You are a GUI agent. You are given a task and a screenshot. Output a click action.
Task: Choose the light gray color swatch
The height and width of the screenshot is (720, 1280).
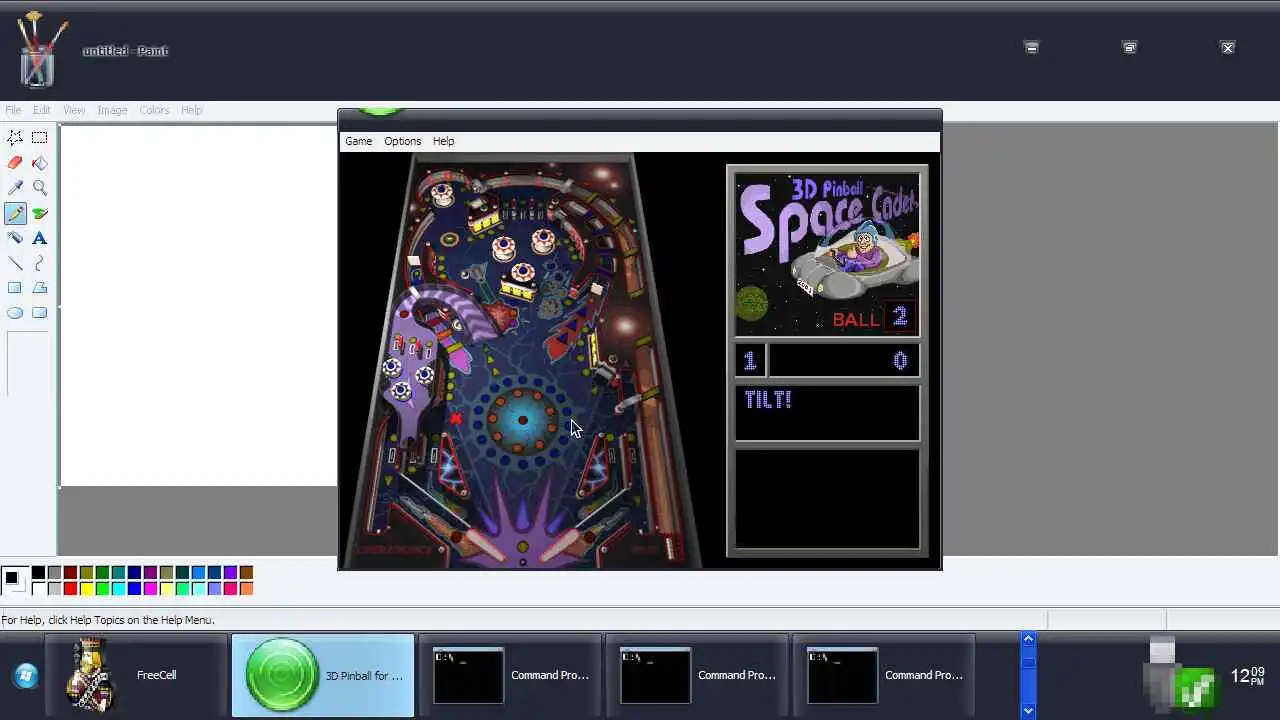[54, 589]
